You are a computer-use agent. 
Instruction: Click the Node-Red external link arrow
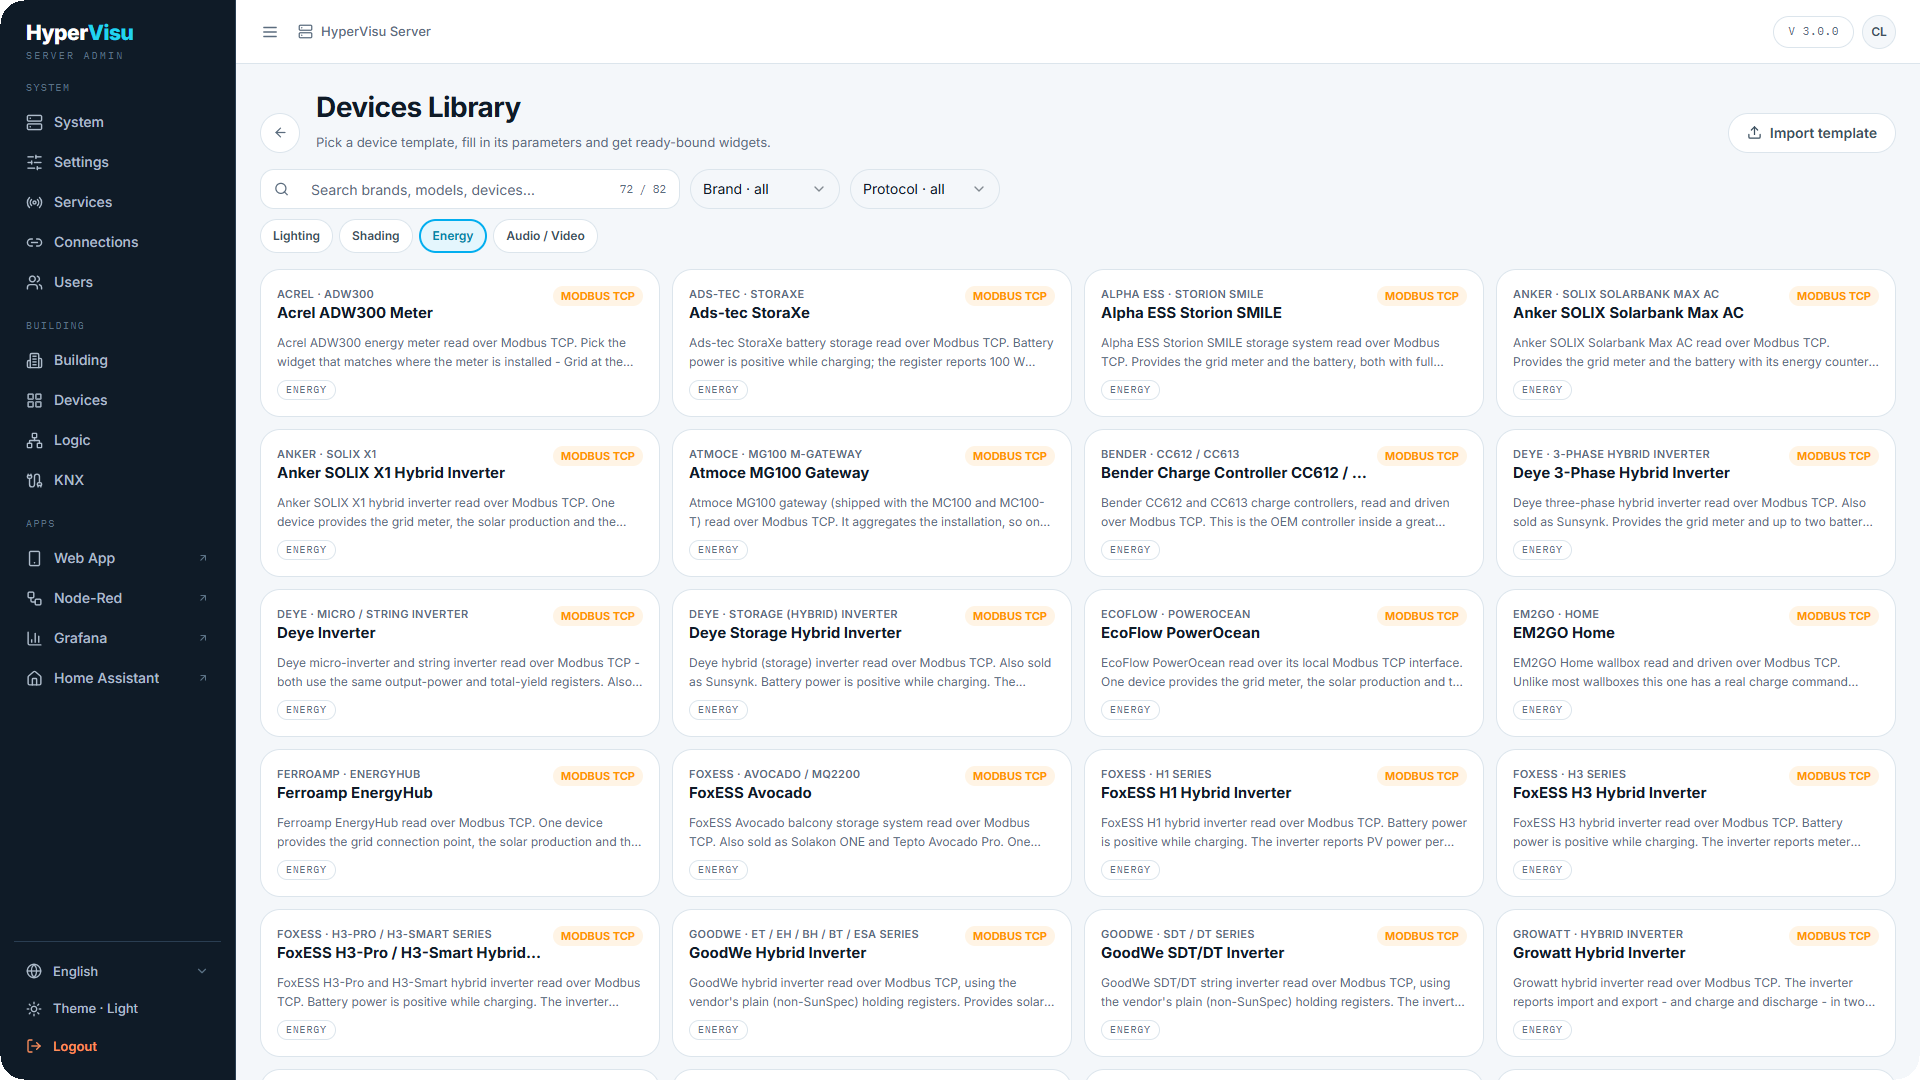pyautogui.click(x=203, y=598)
